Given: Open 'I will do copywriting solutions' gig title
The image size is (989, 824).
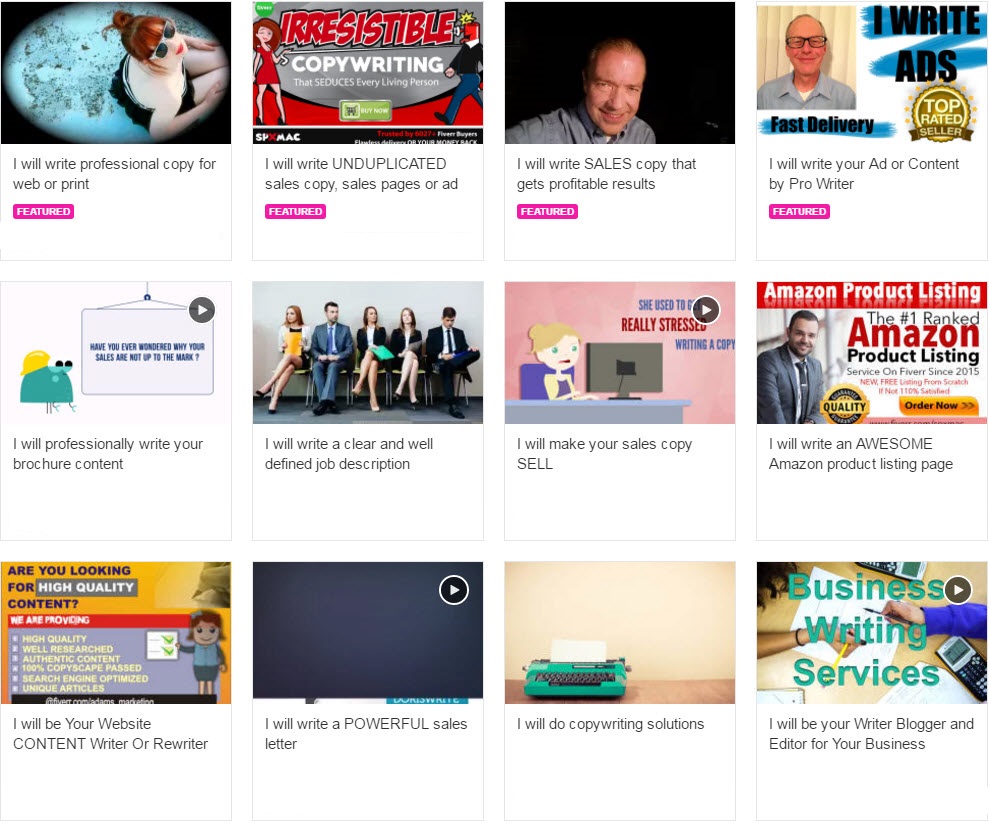Looking at the screenshot, I should pyautogui.click(x=610, y=724).
